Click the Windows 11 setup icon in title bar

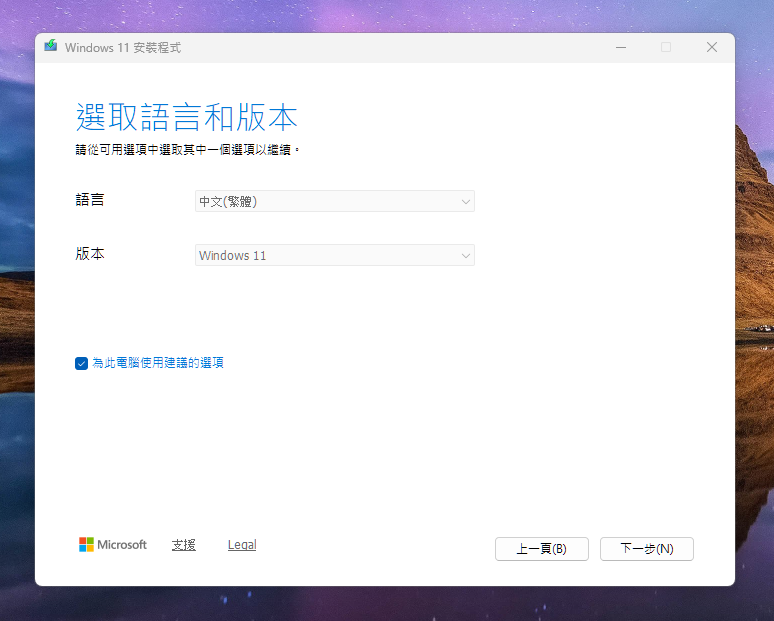coord(51,47)
